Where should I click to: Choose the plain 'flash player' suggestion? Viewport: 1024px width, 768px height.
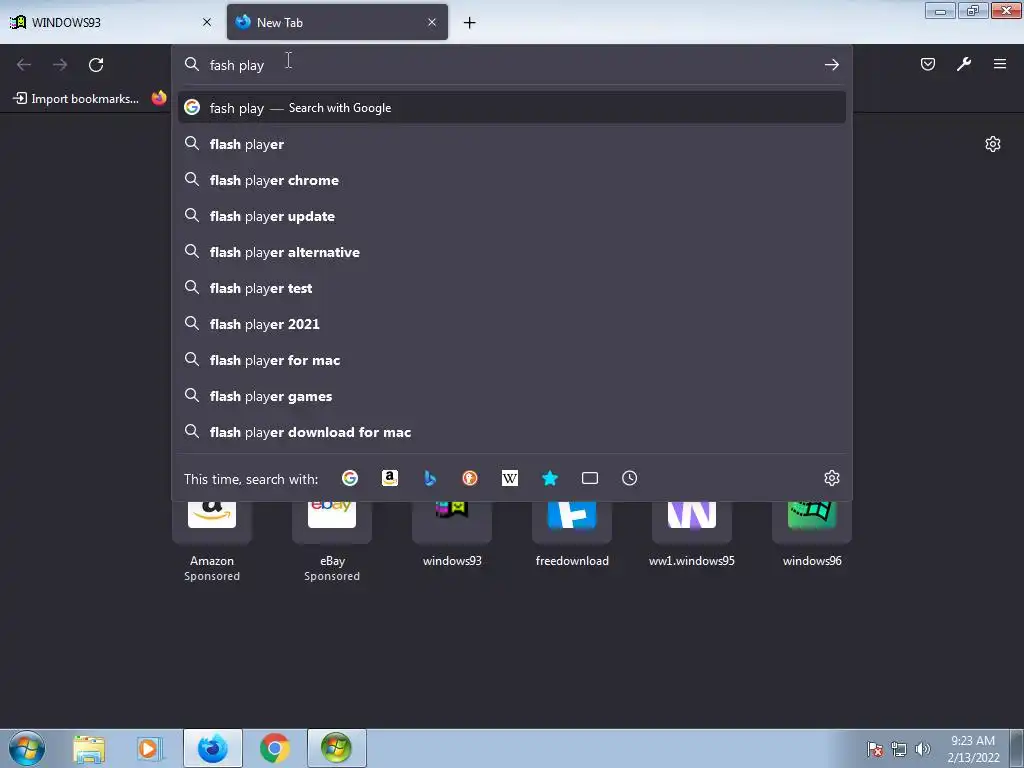click(512, 144)
